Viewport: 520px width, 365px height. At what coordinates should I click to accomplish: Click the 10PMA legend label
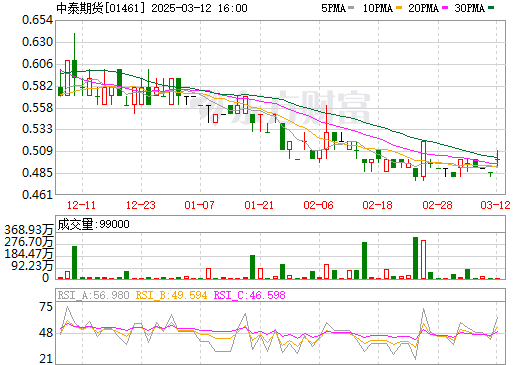378,8
